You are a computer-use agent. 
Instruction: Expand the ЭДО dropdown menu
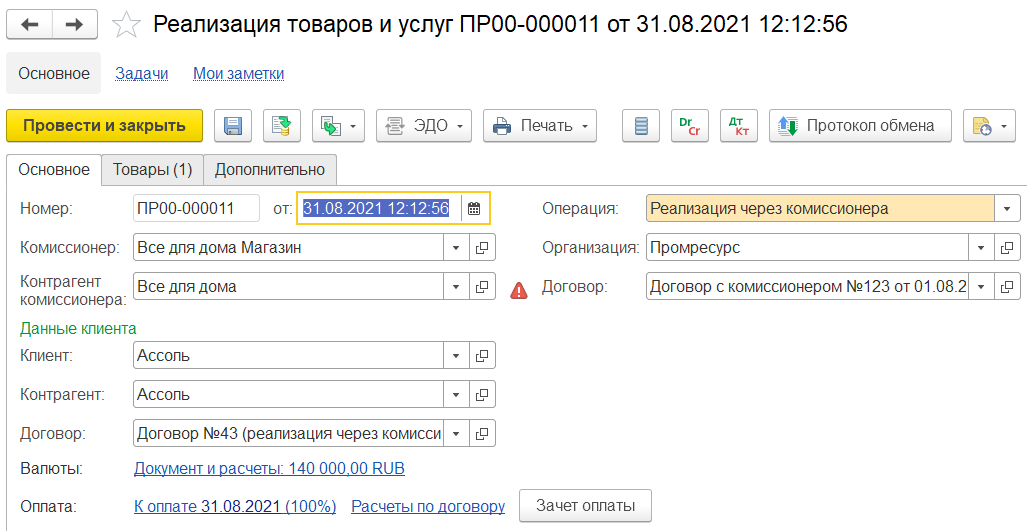click(x=423, y=126)
